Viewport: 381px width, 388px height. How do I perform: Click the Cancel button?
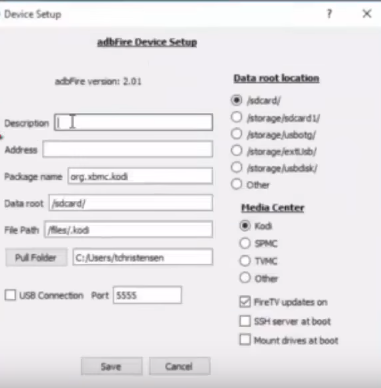tap(179, 366)
